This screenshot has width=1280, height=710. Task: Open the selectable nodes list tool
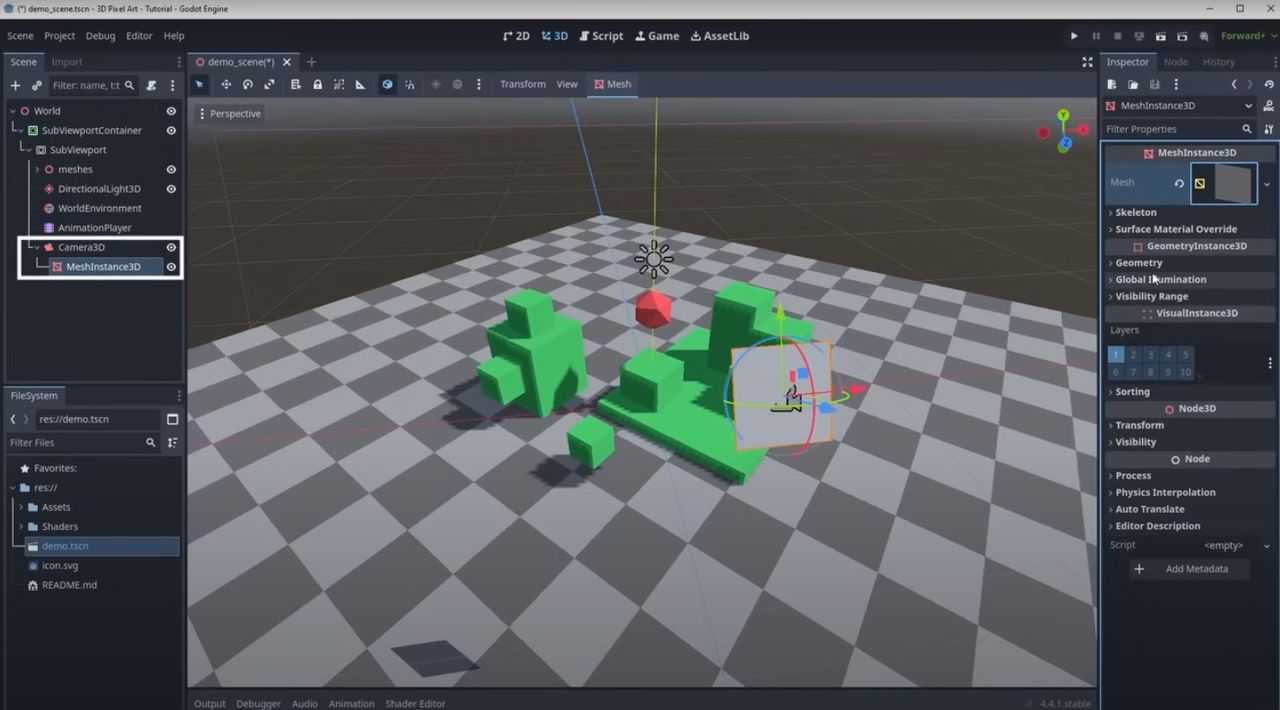click(x=295, y=84)
